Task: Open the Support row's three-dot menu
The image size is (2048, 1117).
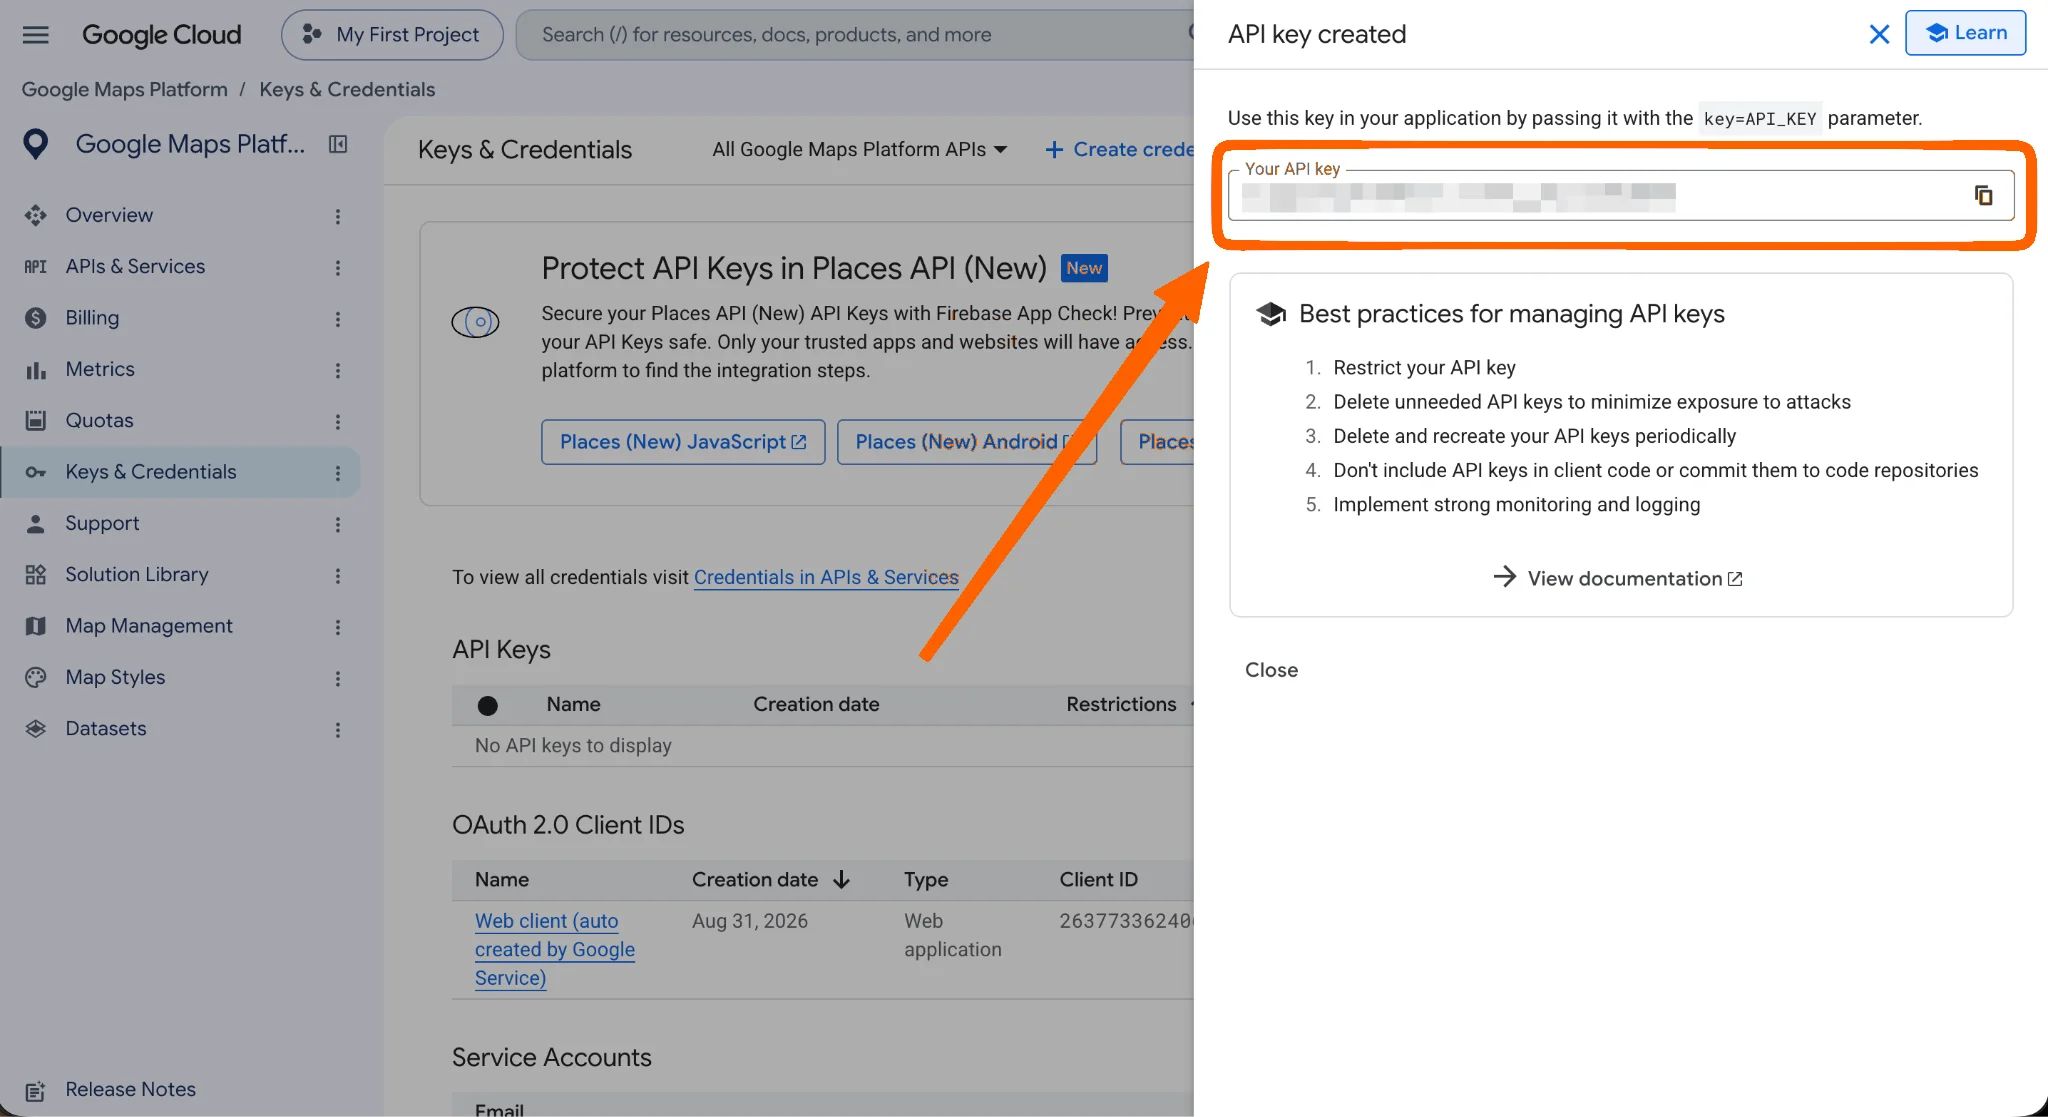Action: coord(338,524)
